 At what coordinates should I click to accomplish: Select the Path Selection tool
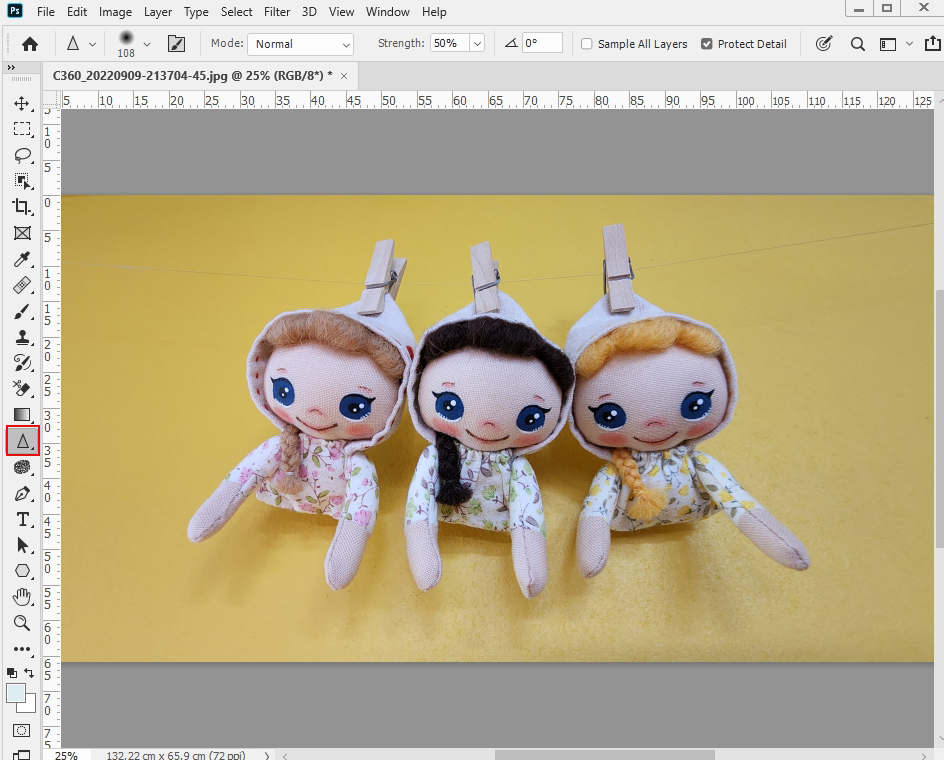(22, 545)
